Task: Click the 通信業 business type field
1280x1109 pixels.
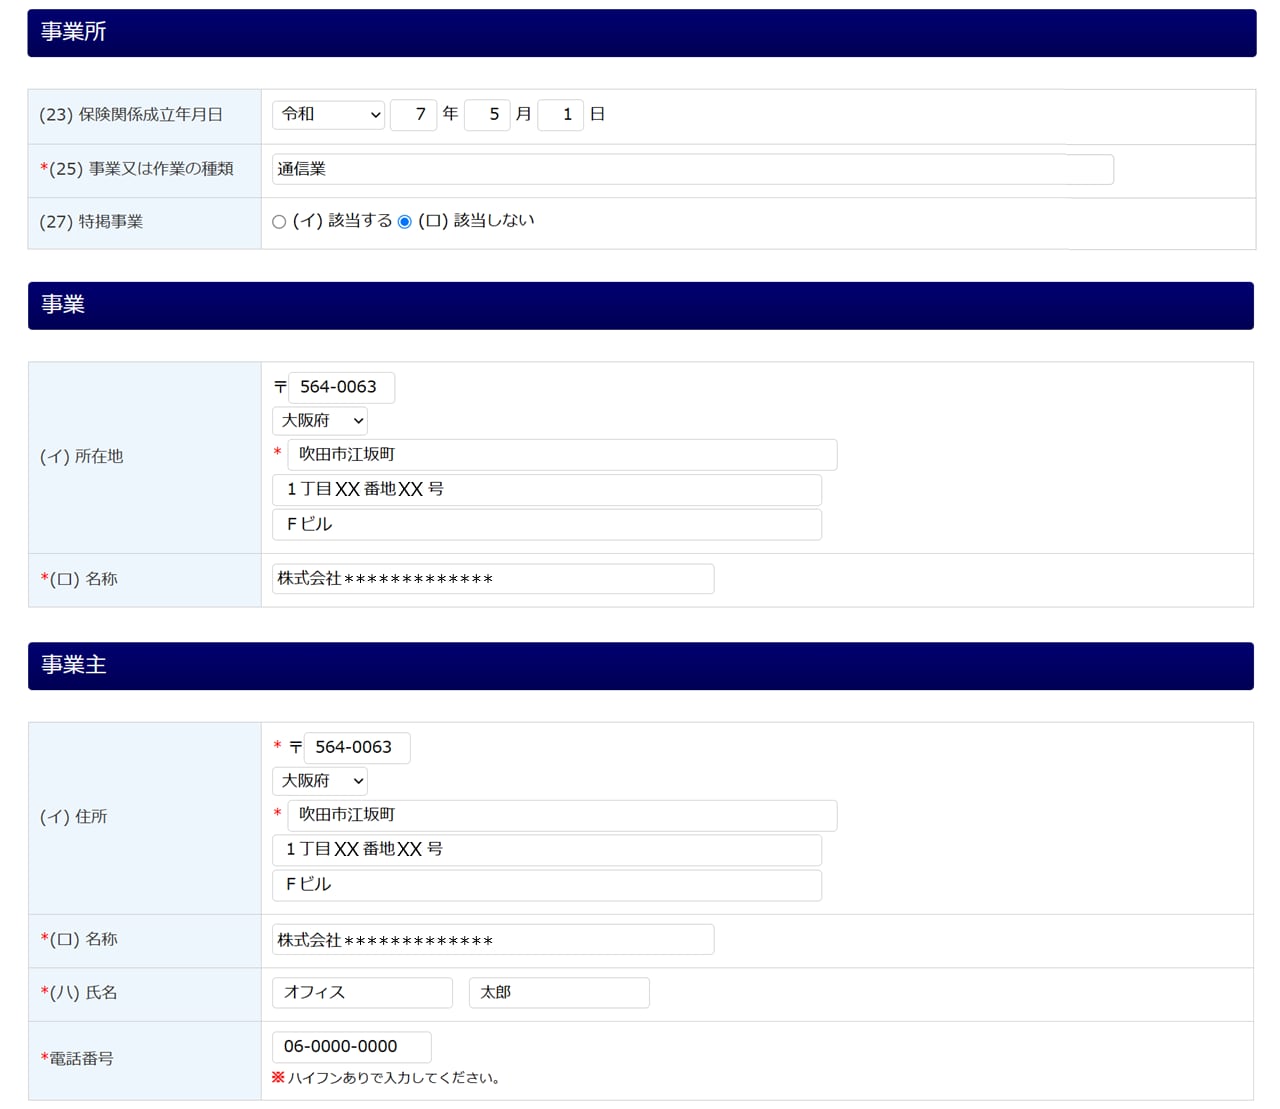Action: tap(692, 169)
